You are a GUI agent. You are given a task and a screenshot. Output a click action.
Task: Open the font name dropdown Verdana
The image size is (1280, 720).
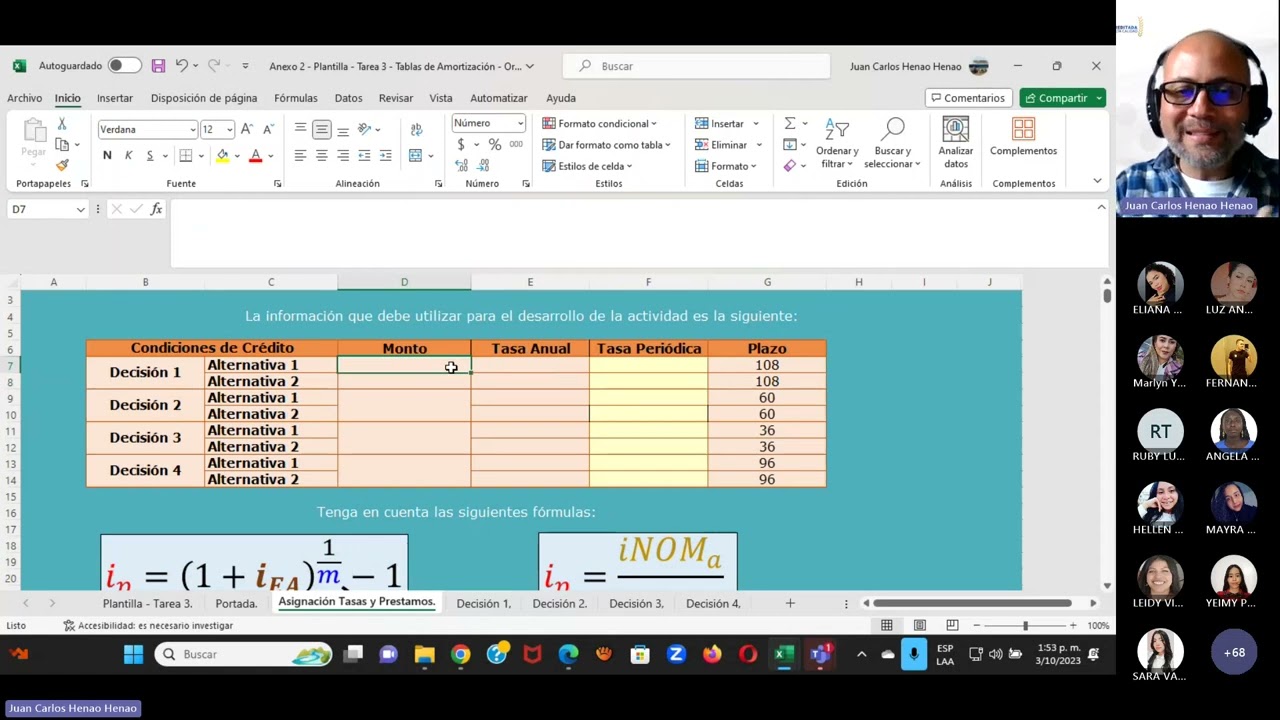[192, 130]
